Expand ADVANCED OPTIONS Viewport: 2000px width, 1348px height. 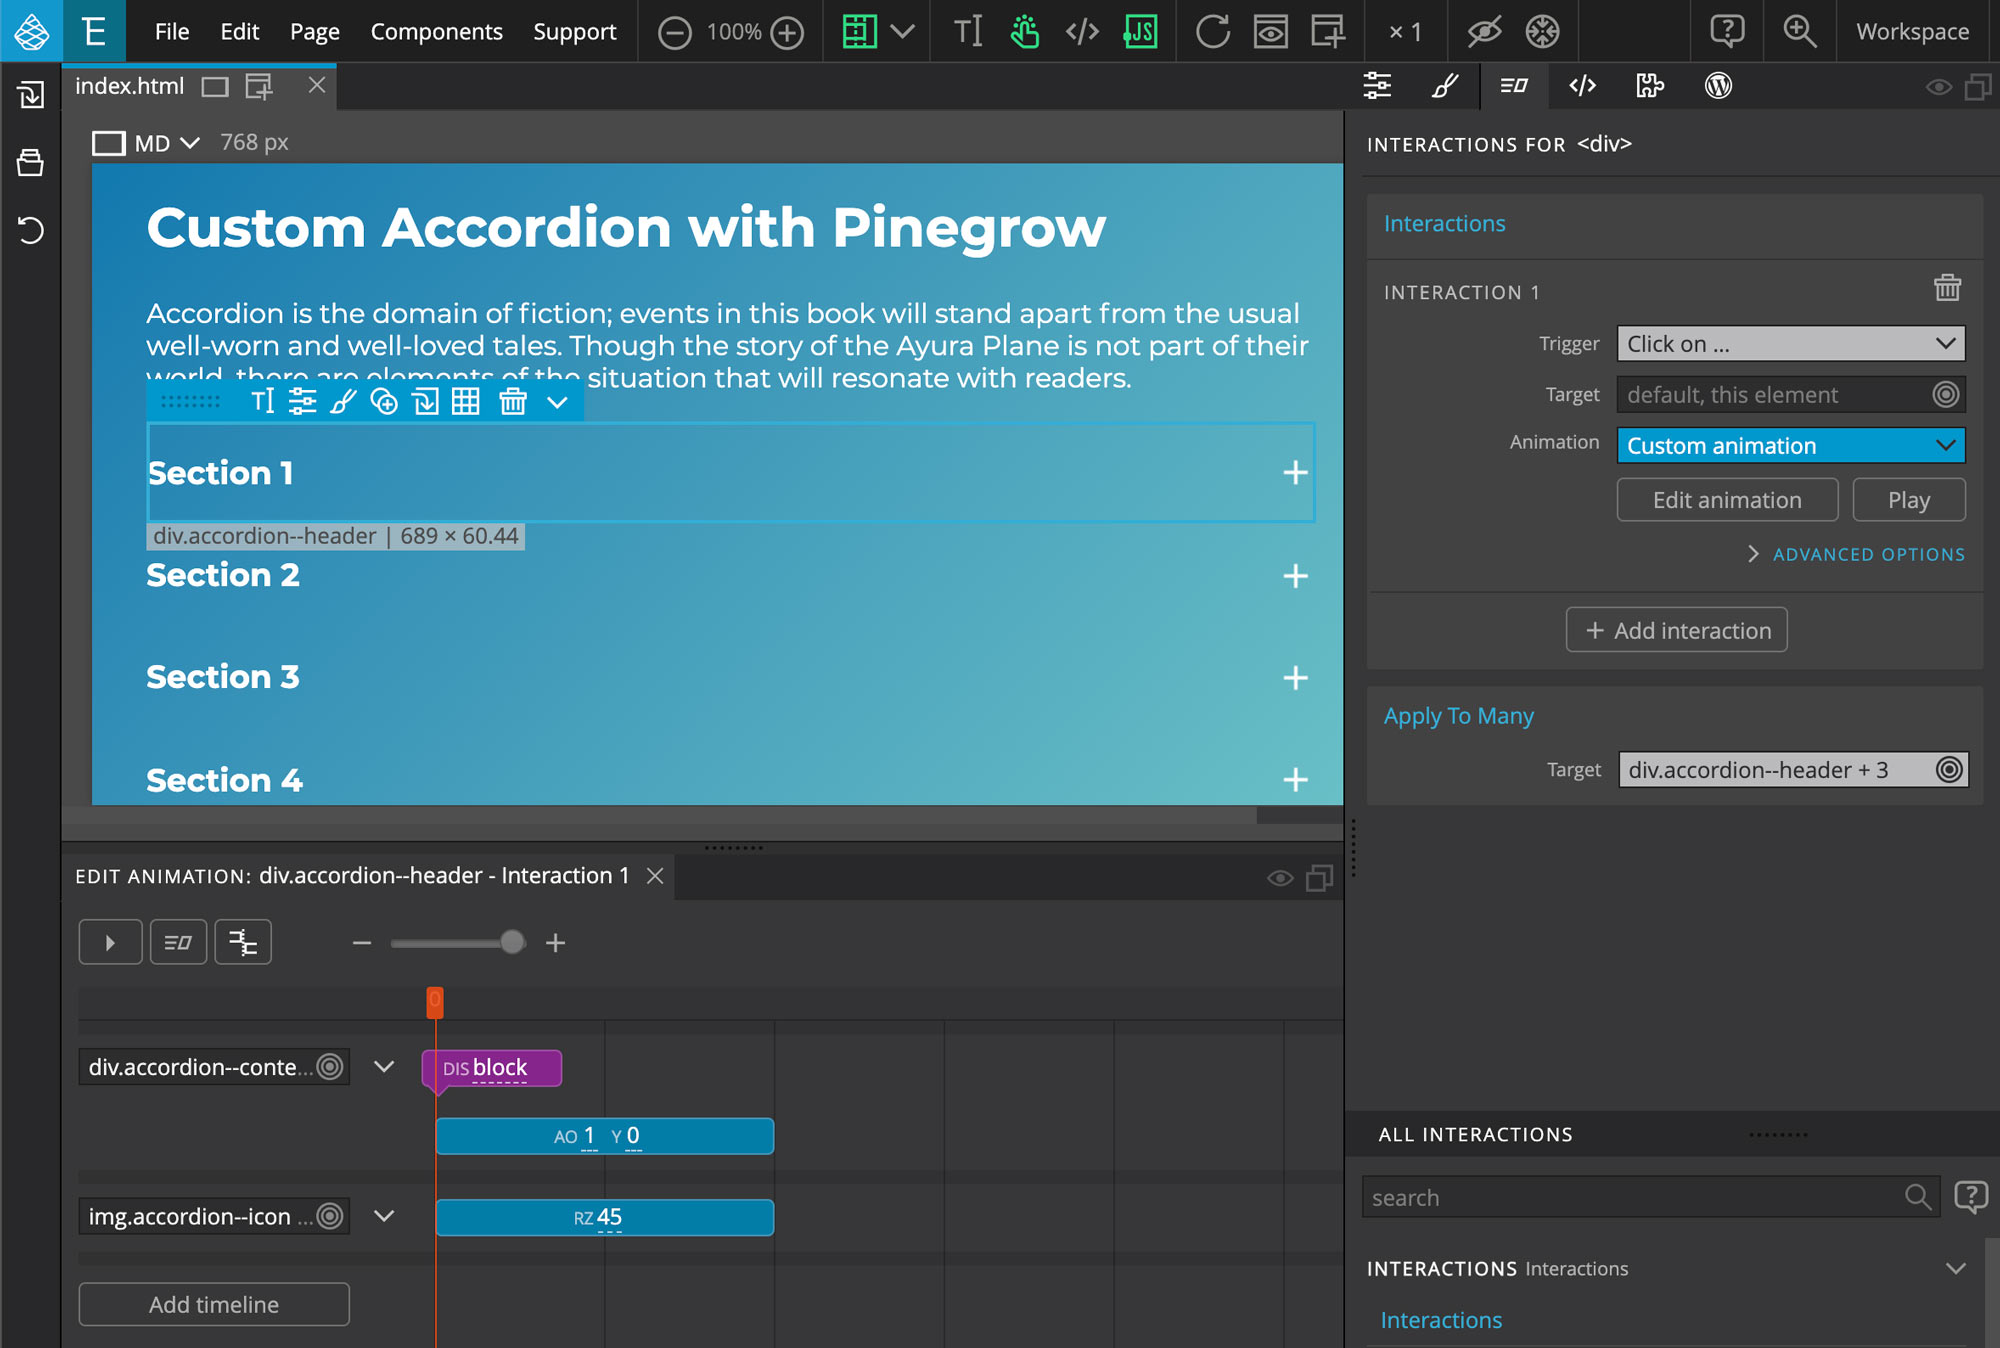coord(1857,554)
